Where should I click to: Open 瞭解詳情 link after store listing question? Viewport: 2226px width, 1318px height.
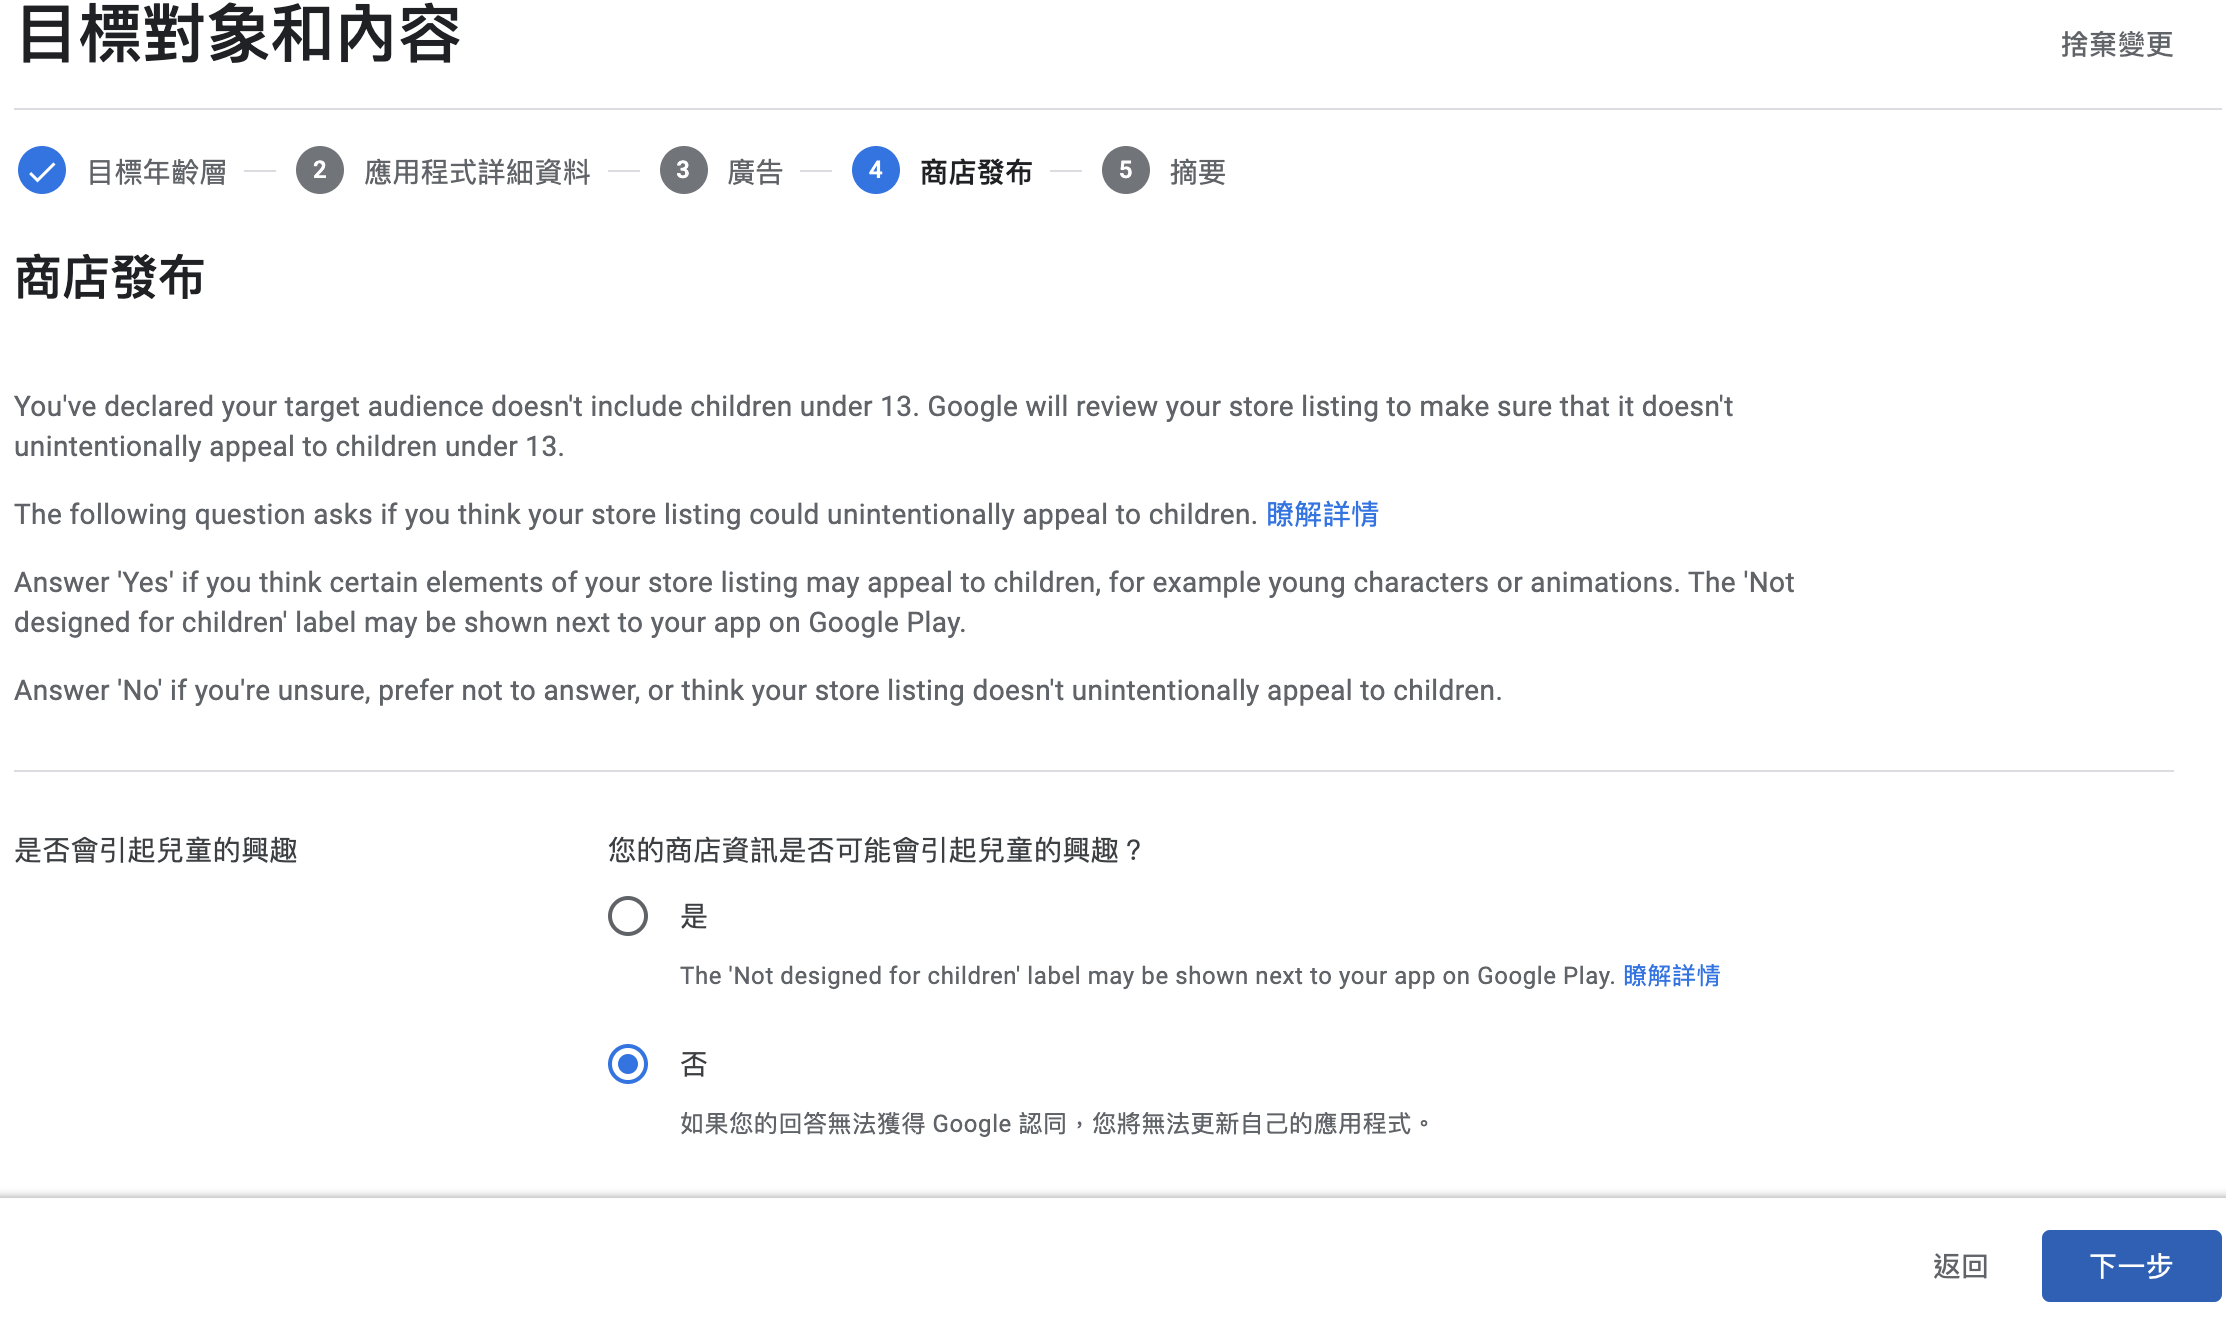[1322, 514]
